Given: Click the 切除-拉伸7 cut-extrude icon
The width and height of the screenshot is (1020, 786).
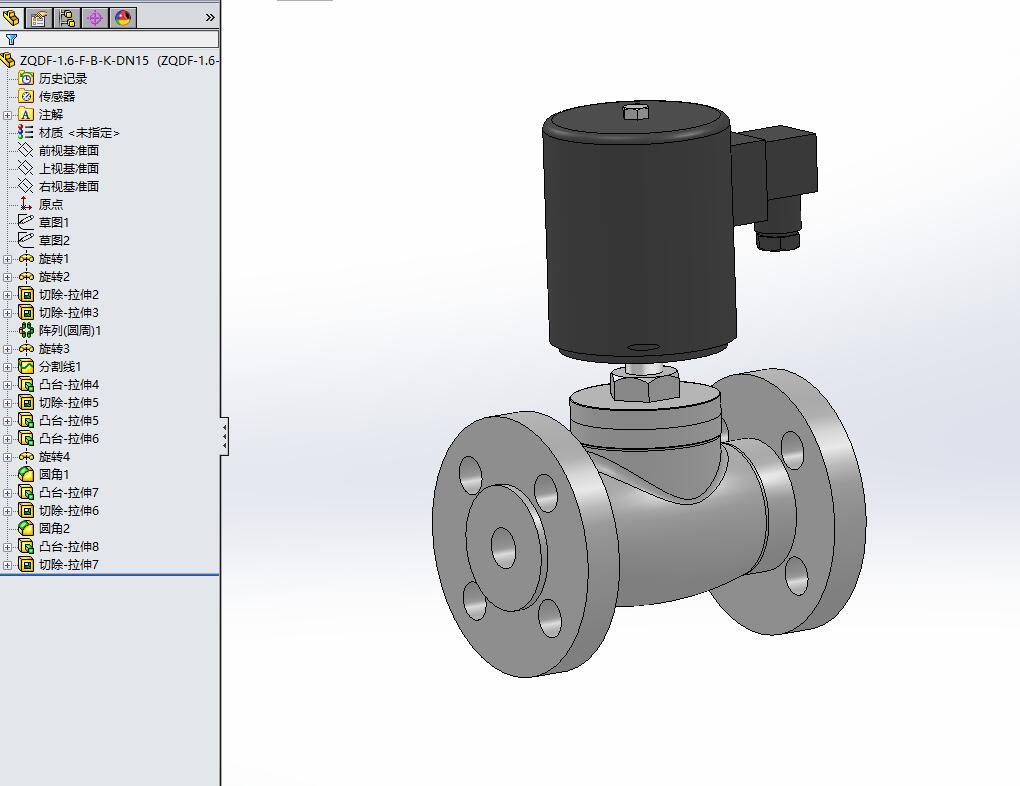Looking at the screenshot, I should pos(25,564).
